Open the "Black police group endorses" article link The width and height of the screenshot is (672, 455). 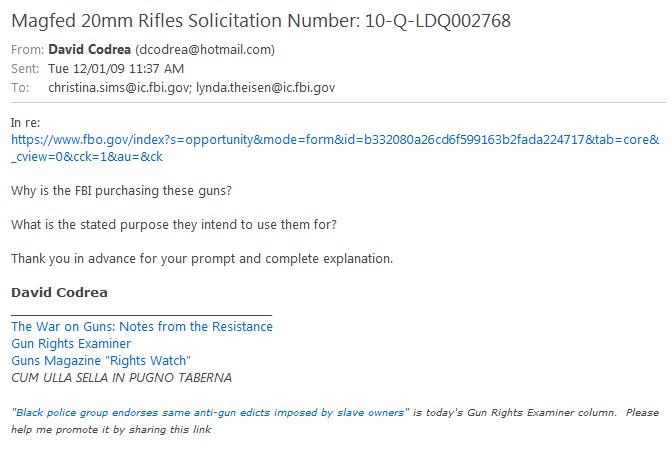point(210,412)
